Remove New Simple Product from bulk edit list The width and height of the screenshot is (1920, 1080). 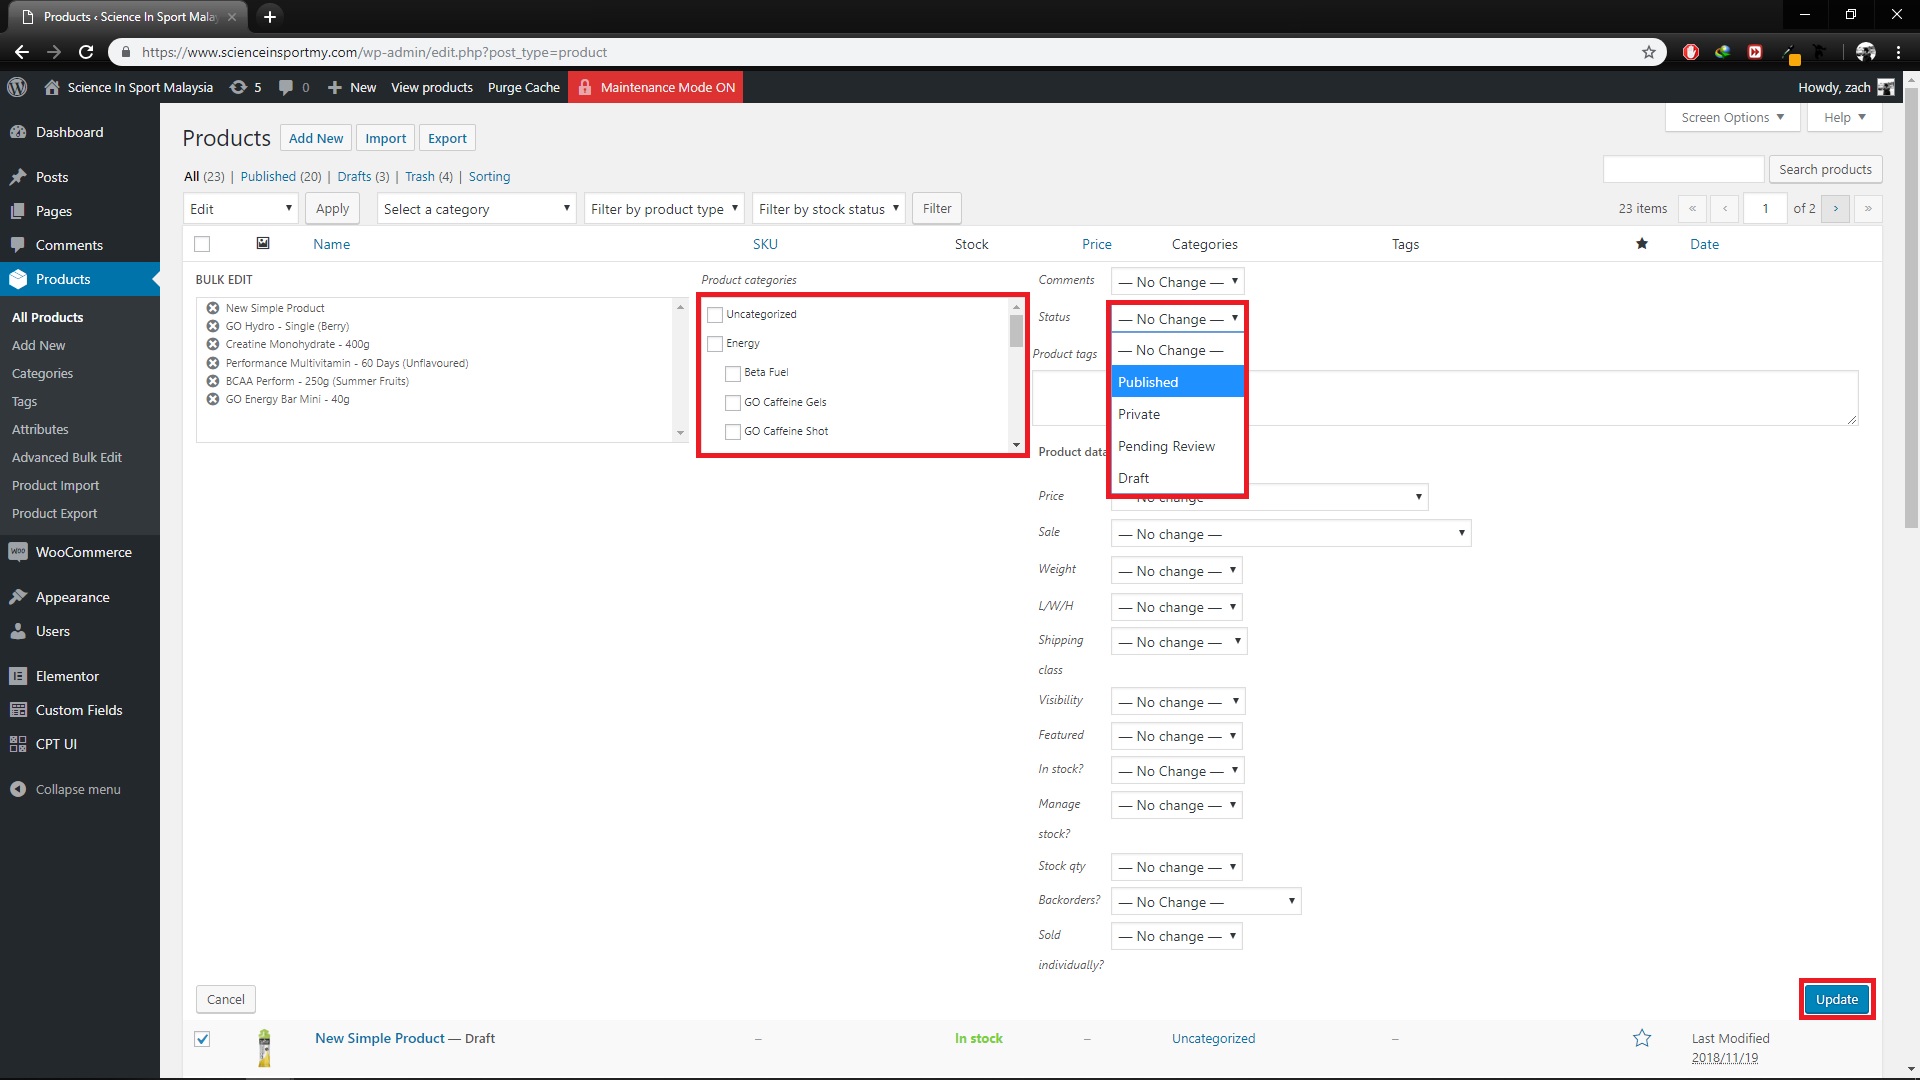point(213,308)
